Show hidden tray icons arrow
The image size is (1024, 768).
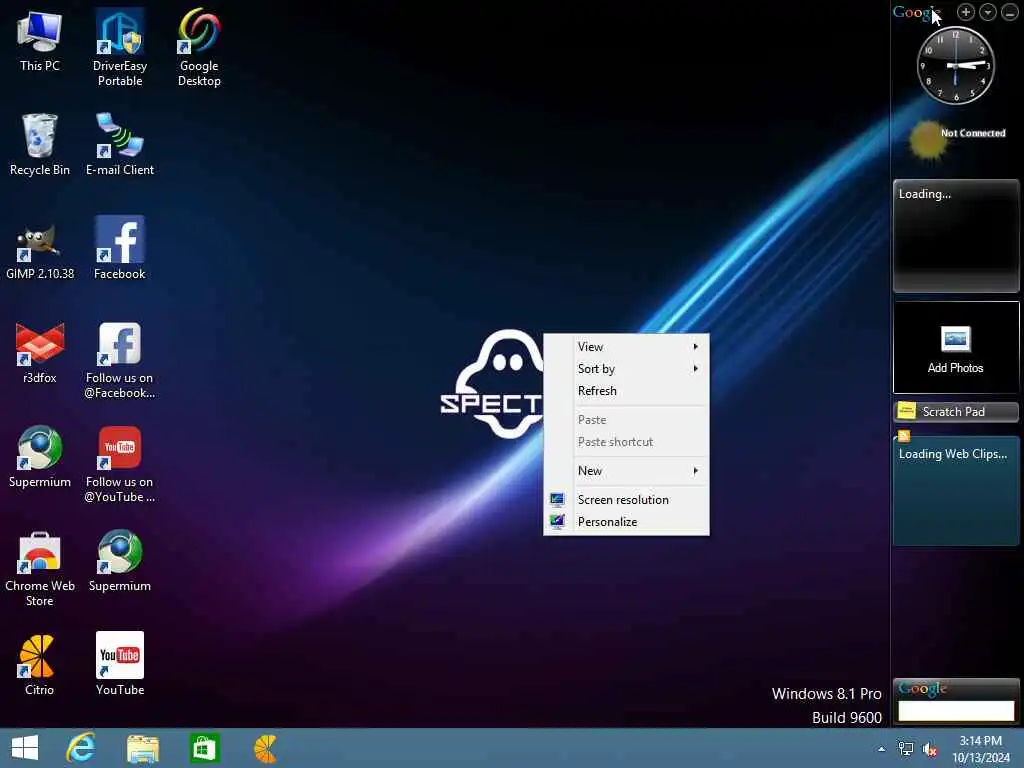882,749
